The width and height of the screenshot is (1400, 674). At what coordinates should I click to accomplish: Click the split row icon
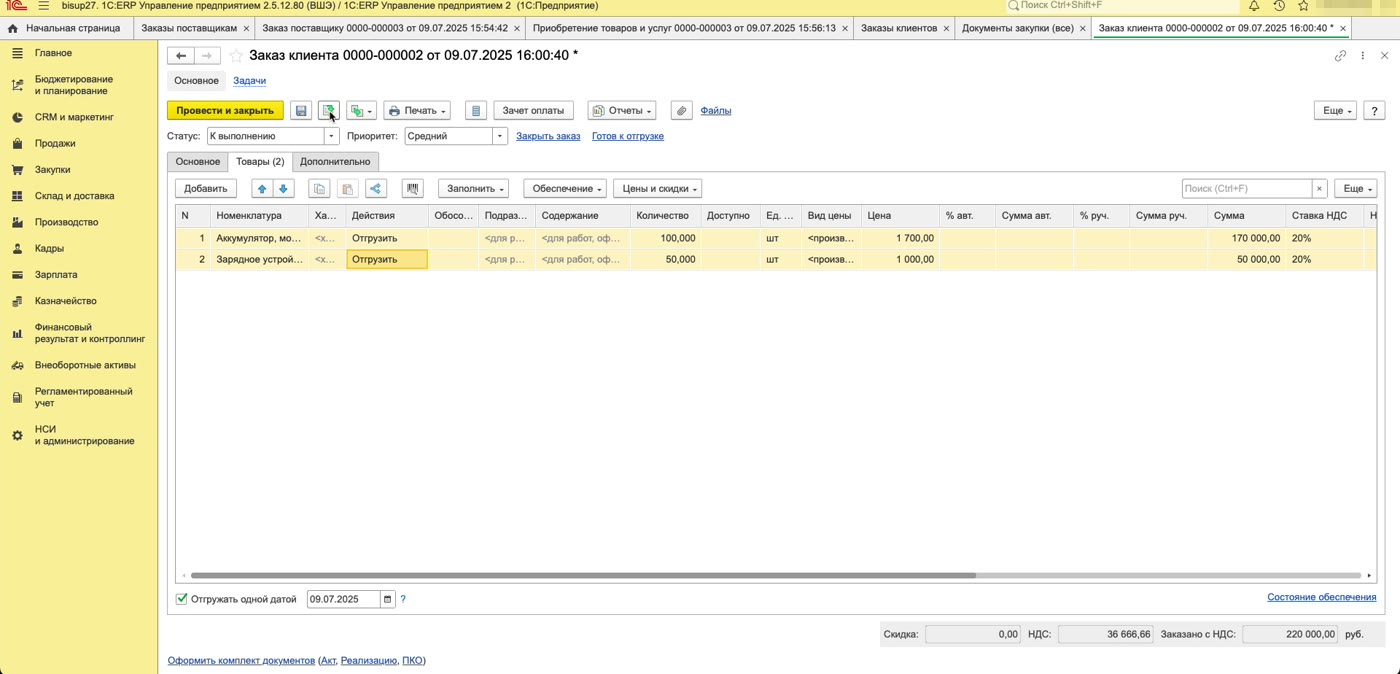376,188
